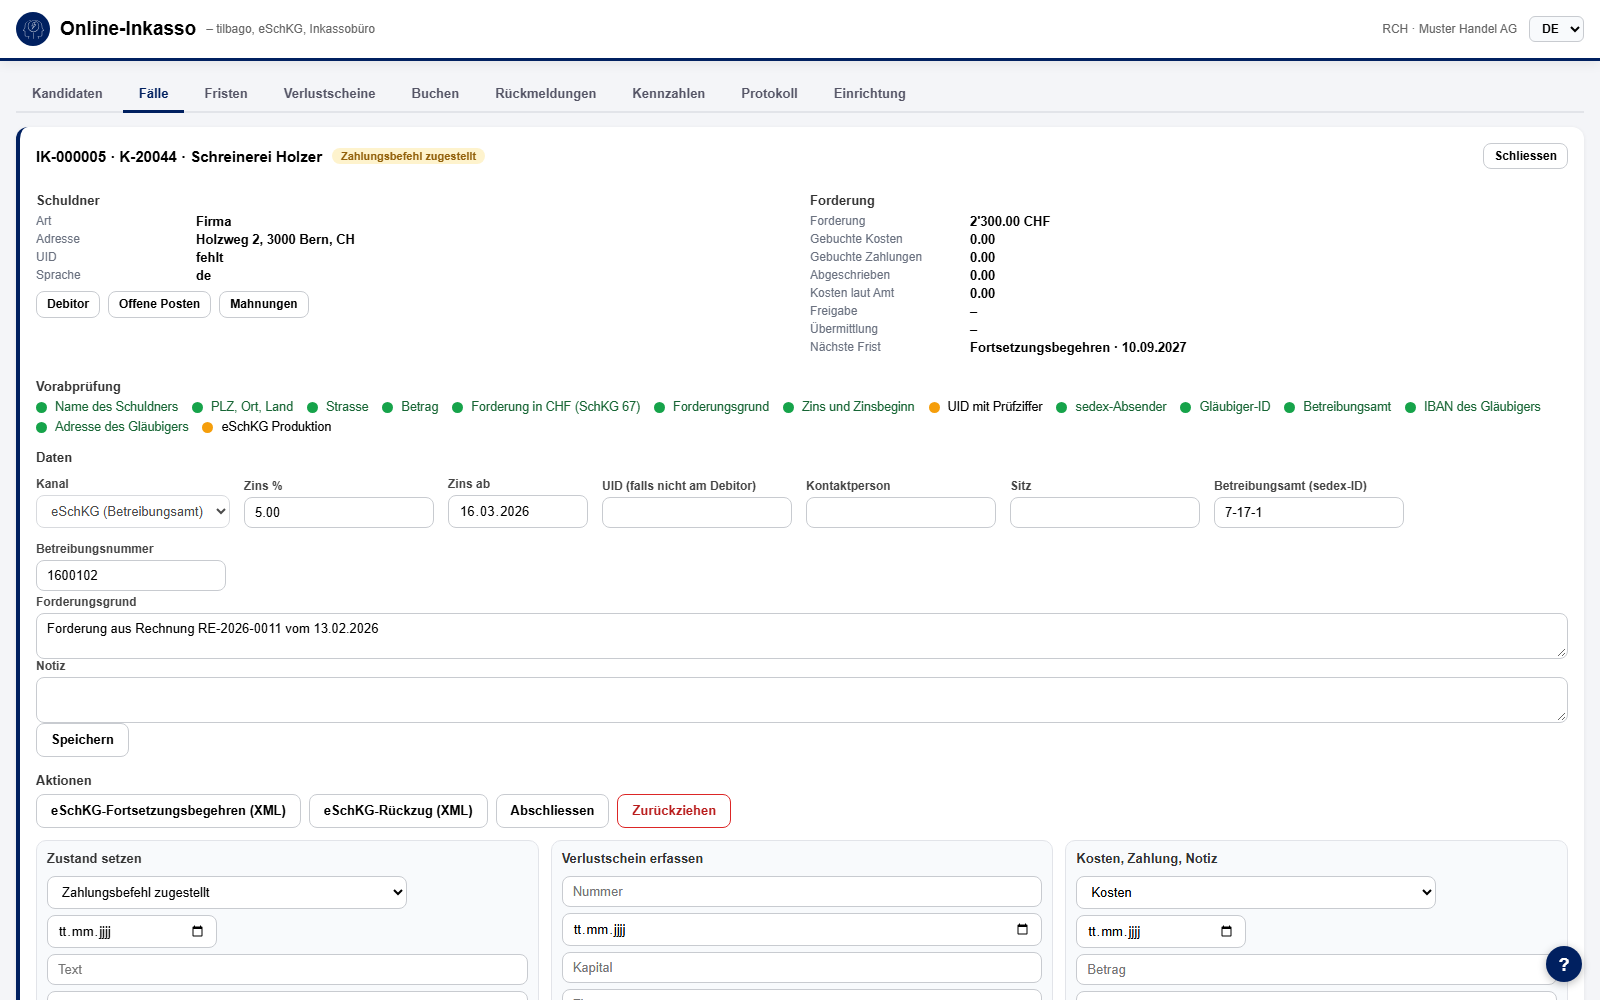The image size is (1600, 1000).
Task: Open the Kosten type dropdown
Action: (x=1256, y=892)
